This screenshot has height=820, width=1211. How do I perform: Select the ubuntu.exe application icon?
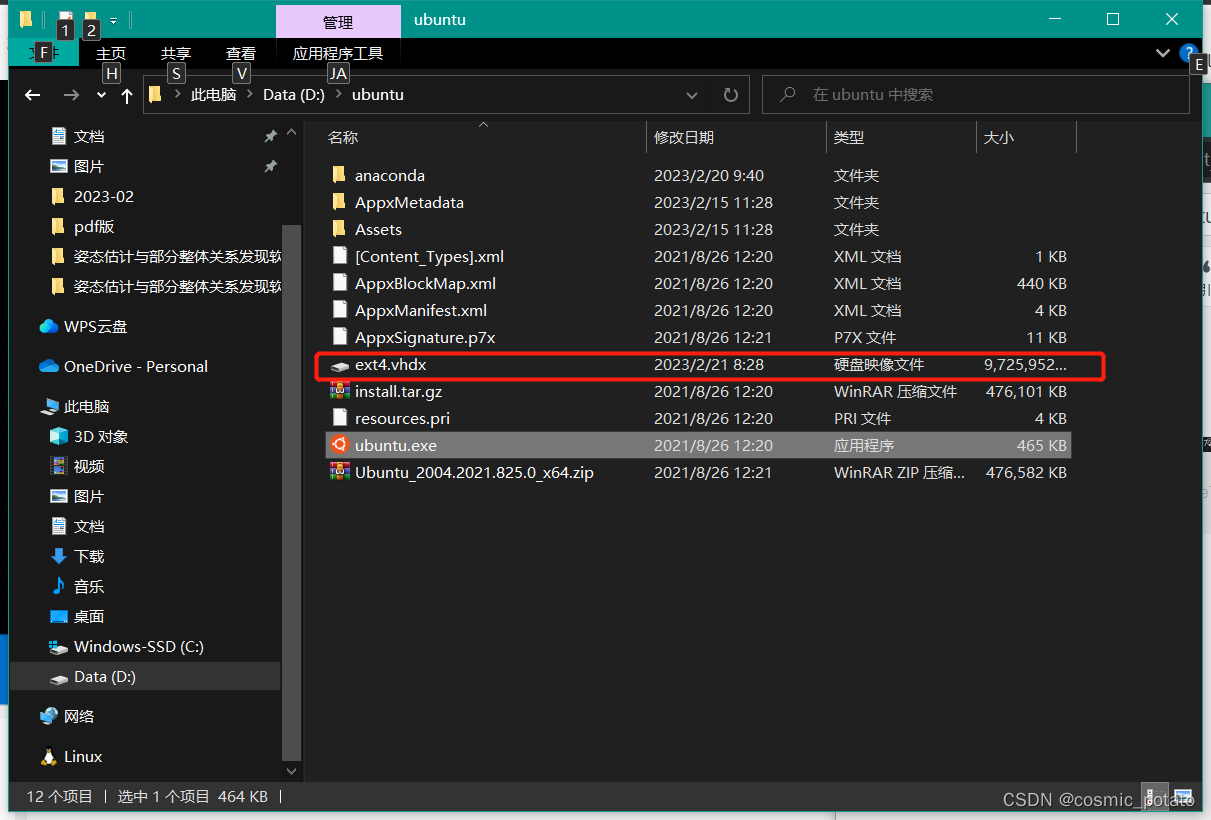(x=339, y=445)
